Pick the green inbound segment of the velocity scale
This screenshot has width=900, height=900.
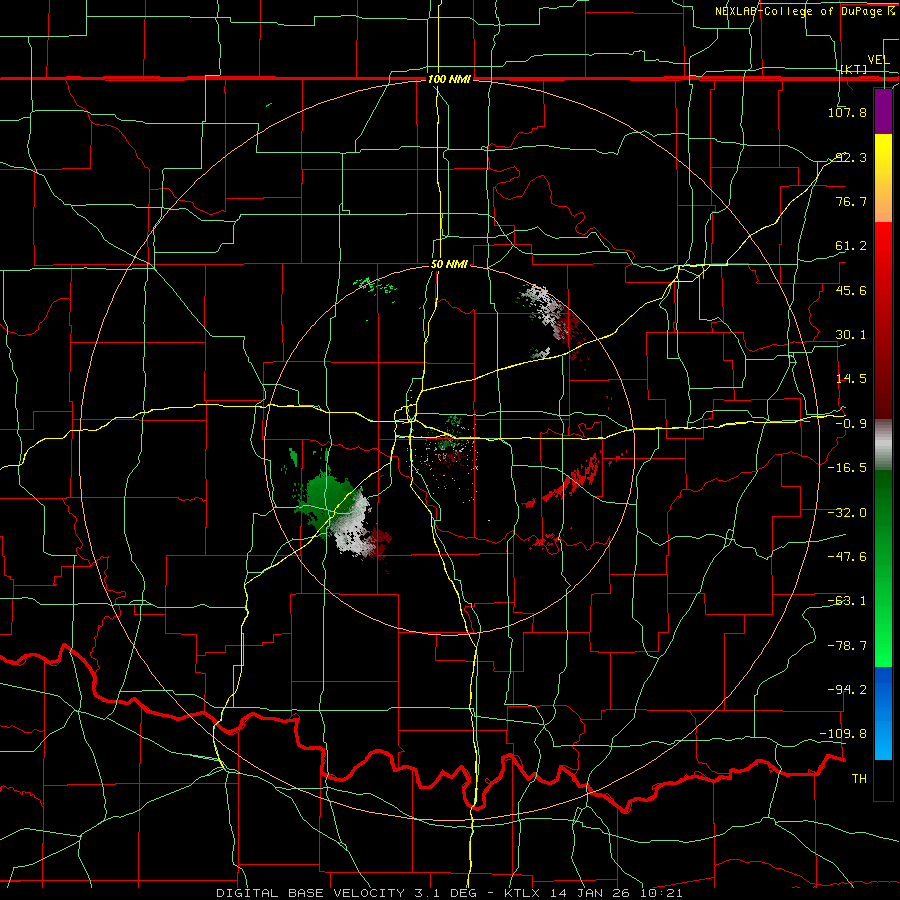click(x=883, y=568)
